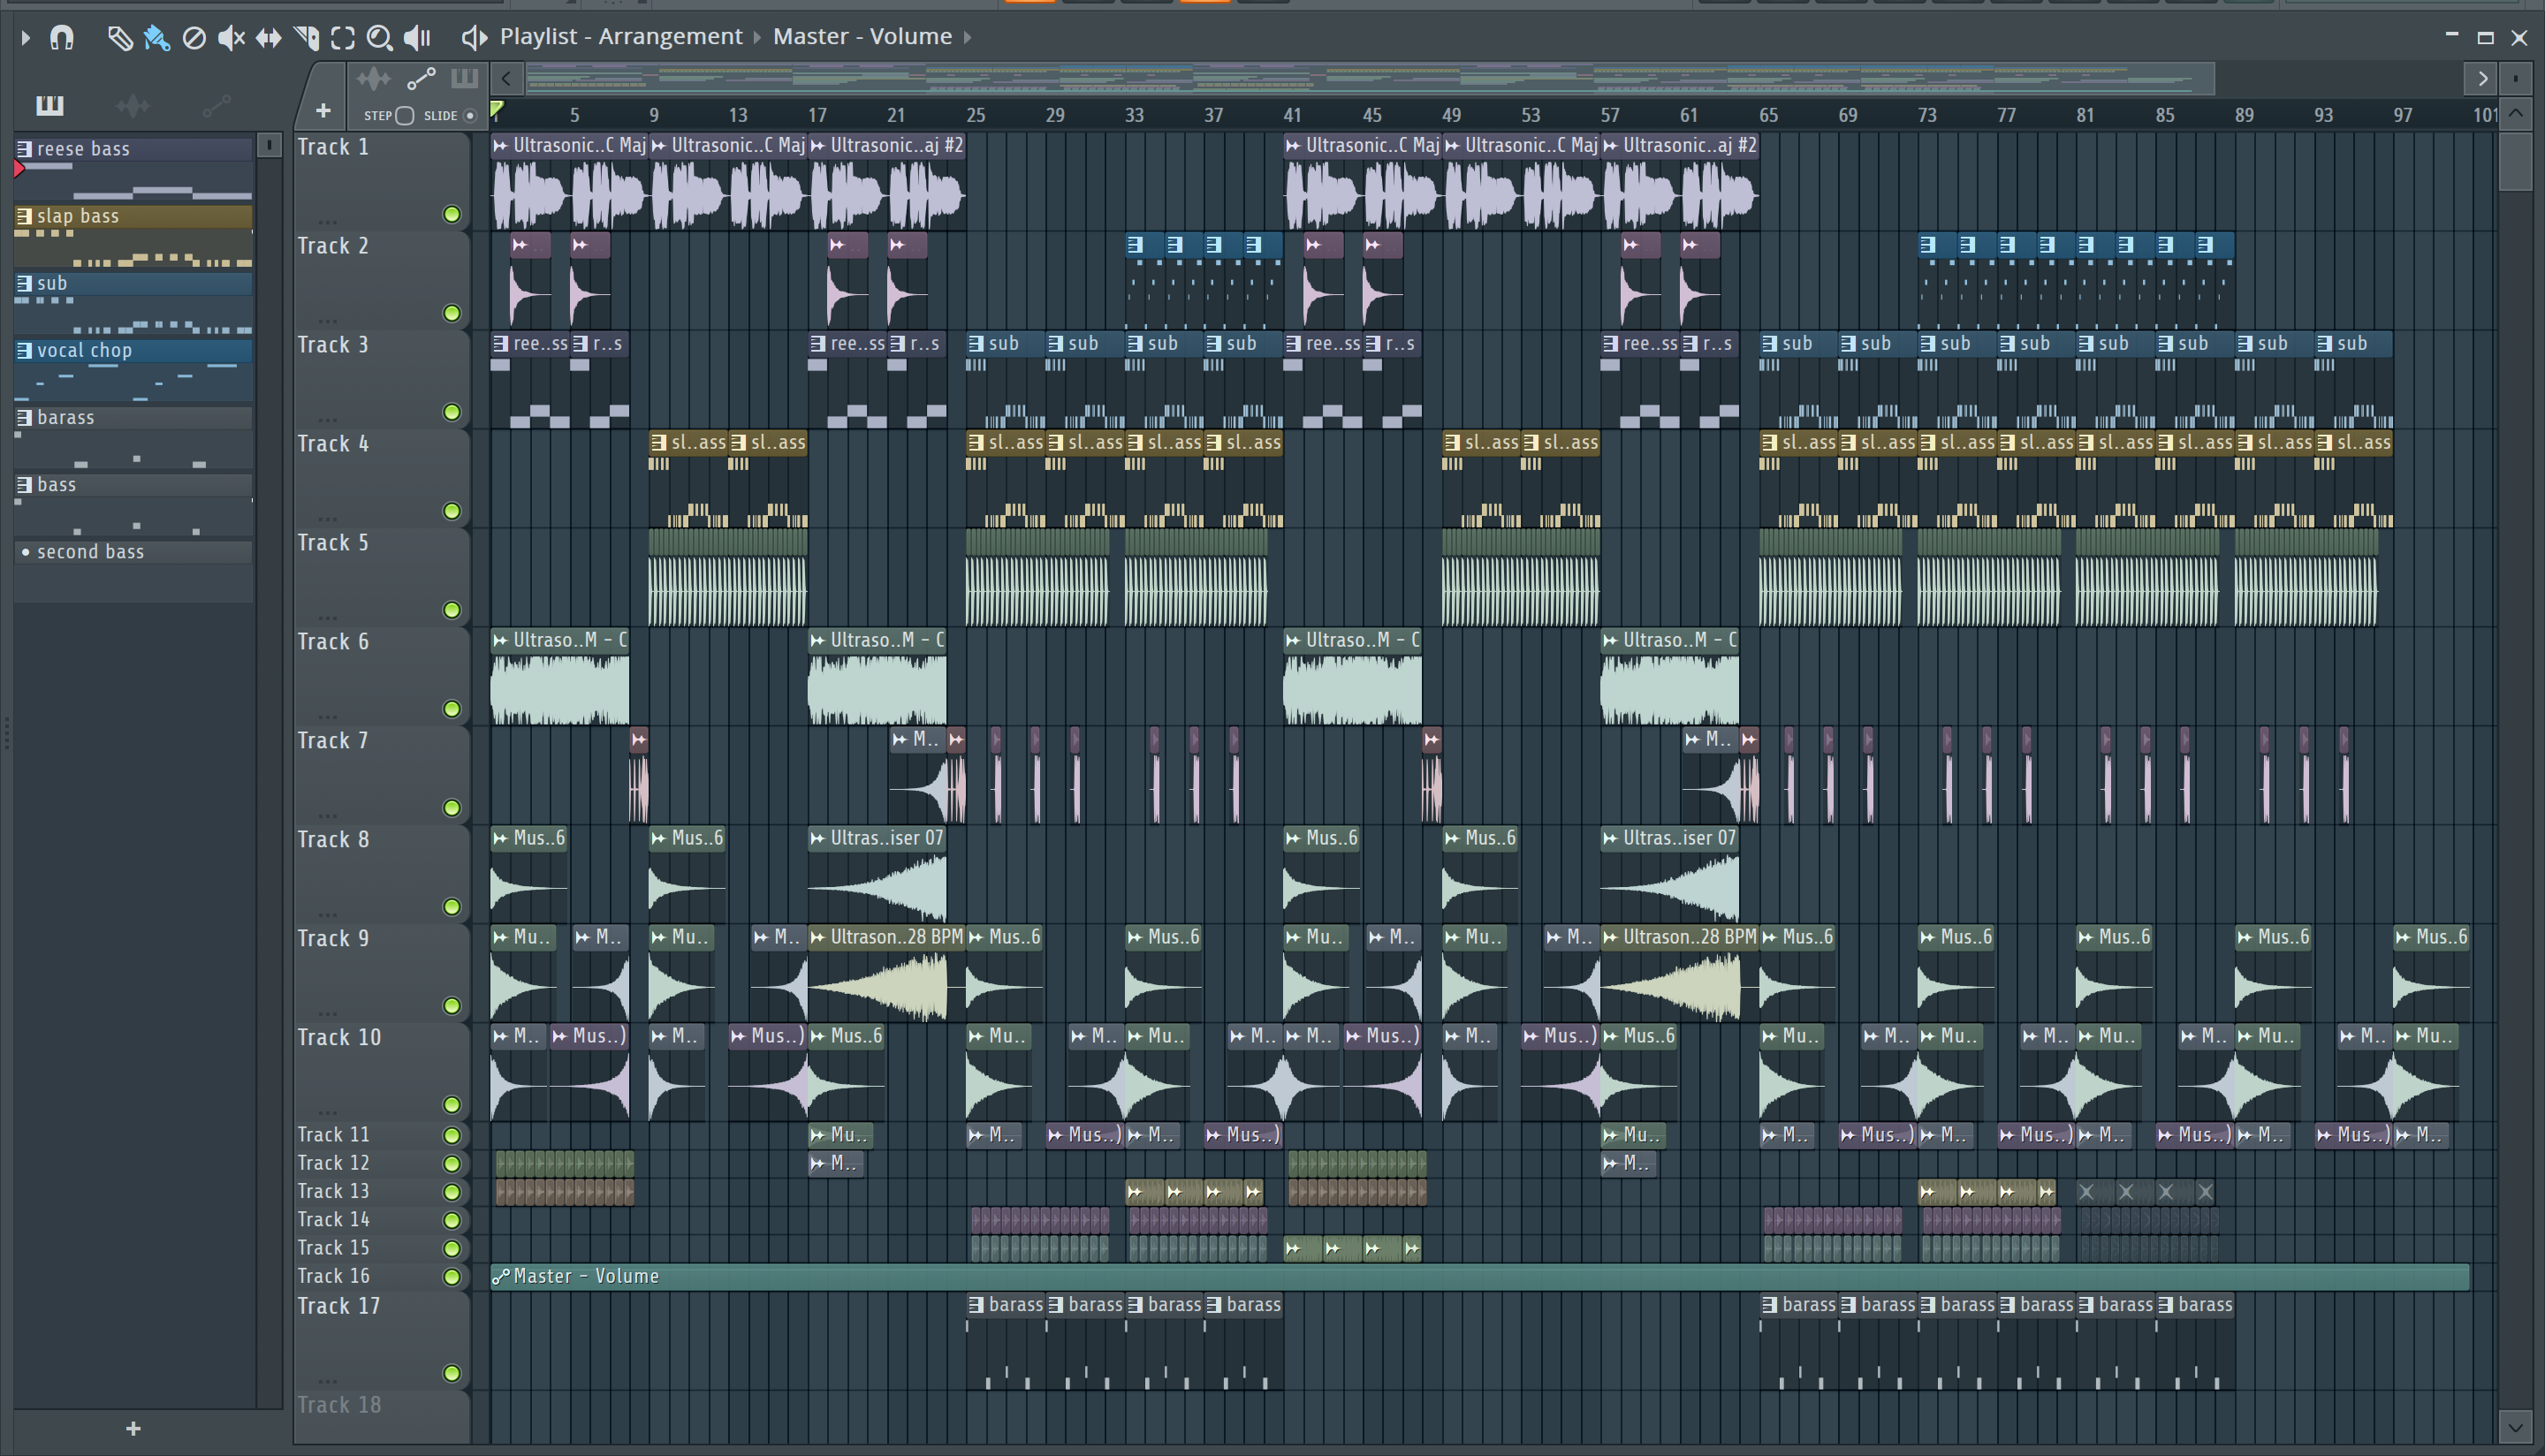Open menu of first Ultrasonic clip on Track 1
This screenshot has height=1456, width=2545.
pyautogui.click(x=500, y=146)
